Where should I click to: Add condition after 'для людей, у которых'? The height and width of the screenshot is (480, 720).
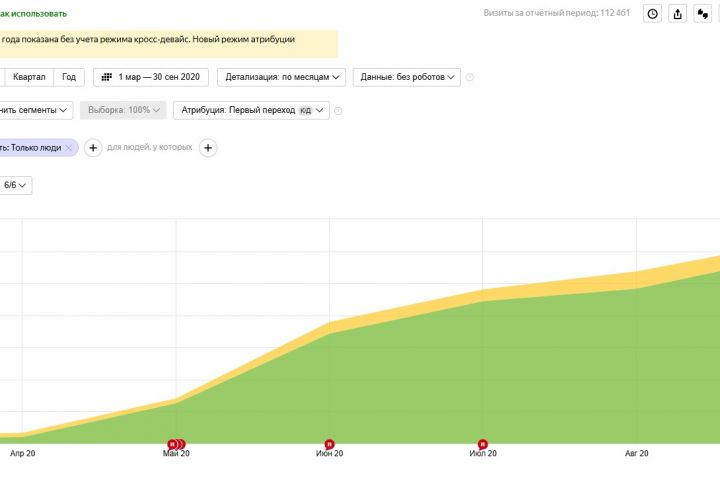tap(208, 148)
